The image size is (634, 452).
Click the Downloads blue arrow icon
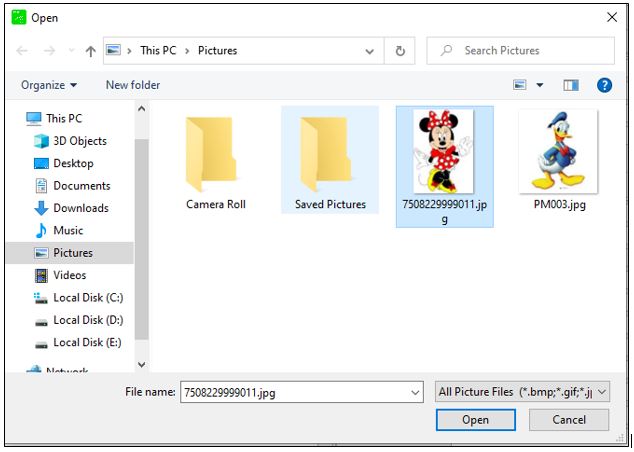coord(41,208)
